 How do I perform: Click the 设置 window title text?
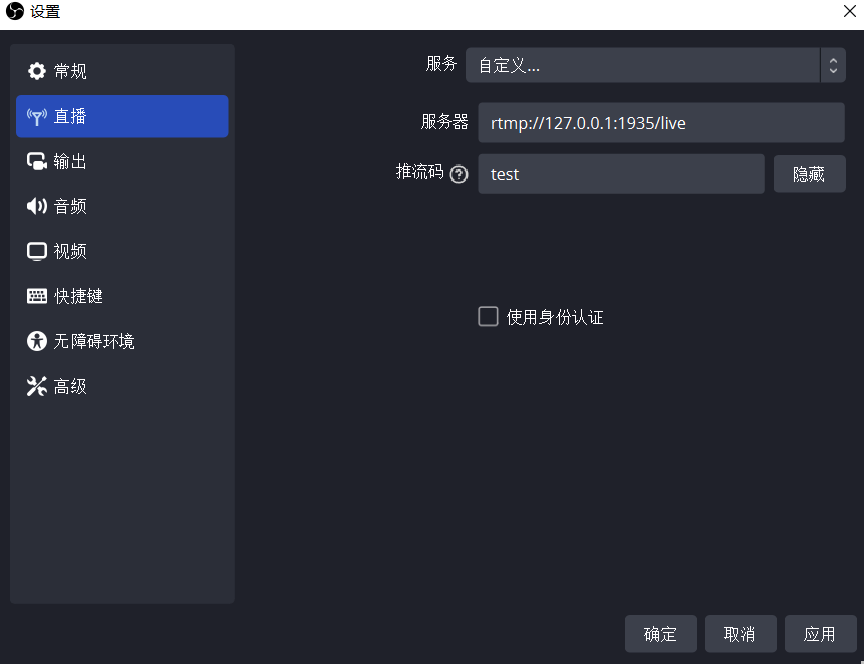click(x=45, y=12)
